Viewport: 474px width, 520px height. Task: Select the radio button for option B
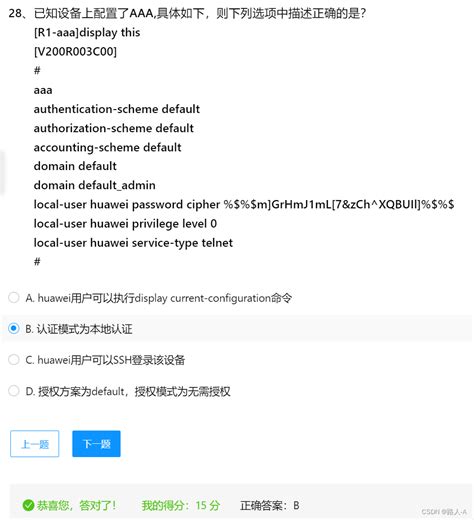pos(14,328)
